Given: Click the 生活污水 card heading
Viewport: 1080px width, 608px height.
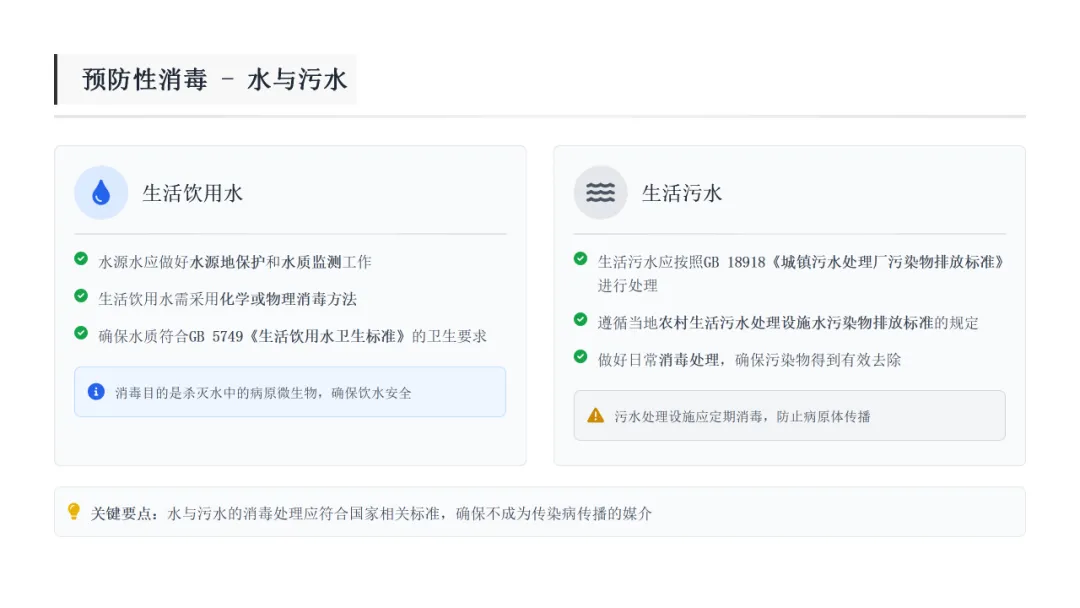Looking at the screenshot, I should (682, 193).
